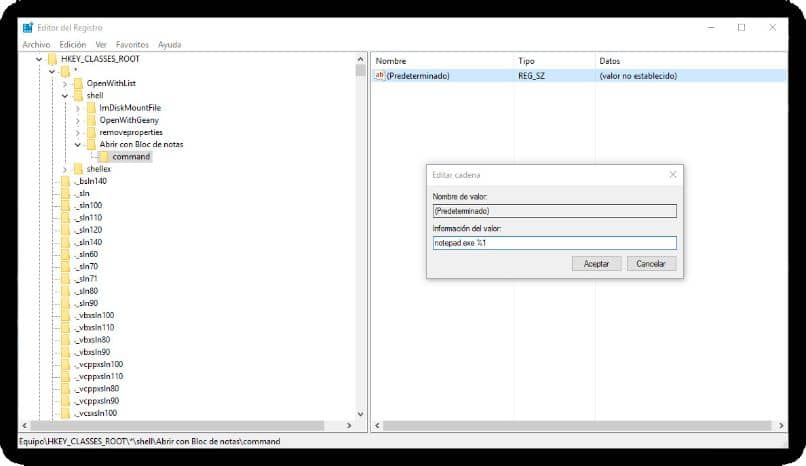Click the removeproperties folder icon
The height and width of the screenshot is (466, 806).
click(91, 133)
